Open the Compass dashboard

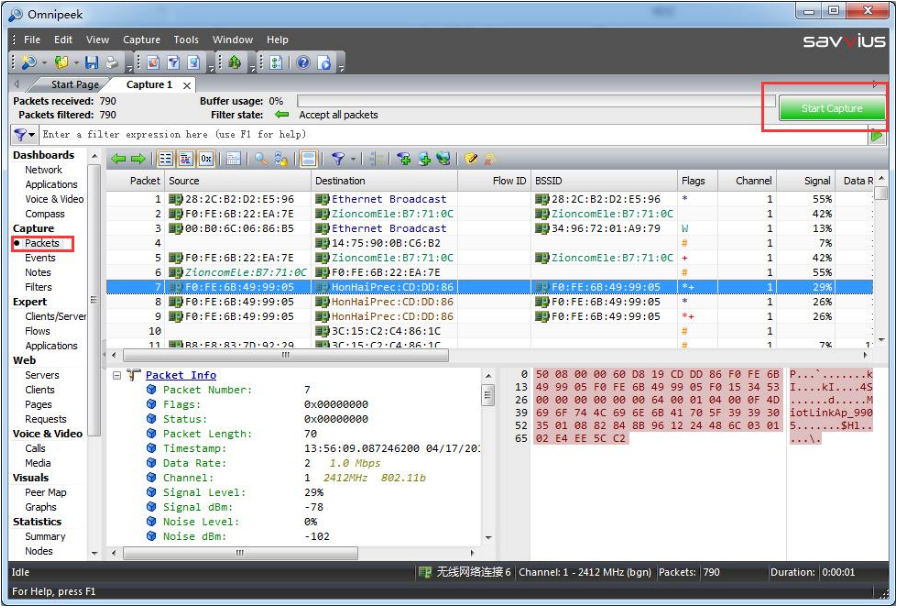[x=45, y=214]
